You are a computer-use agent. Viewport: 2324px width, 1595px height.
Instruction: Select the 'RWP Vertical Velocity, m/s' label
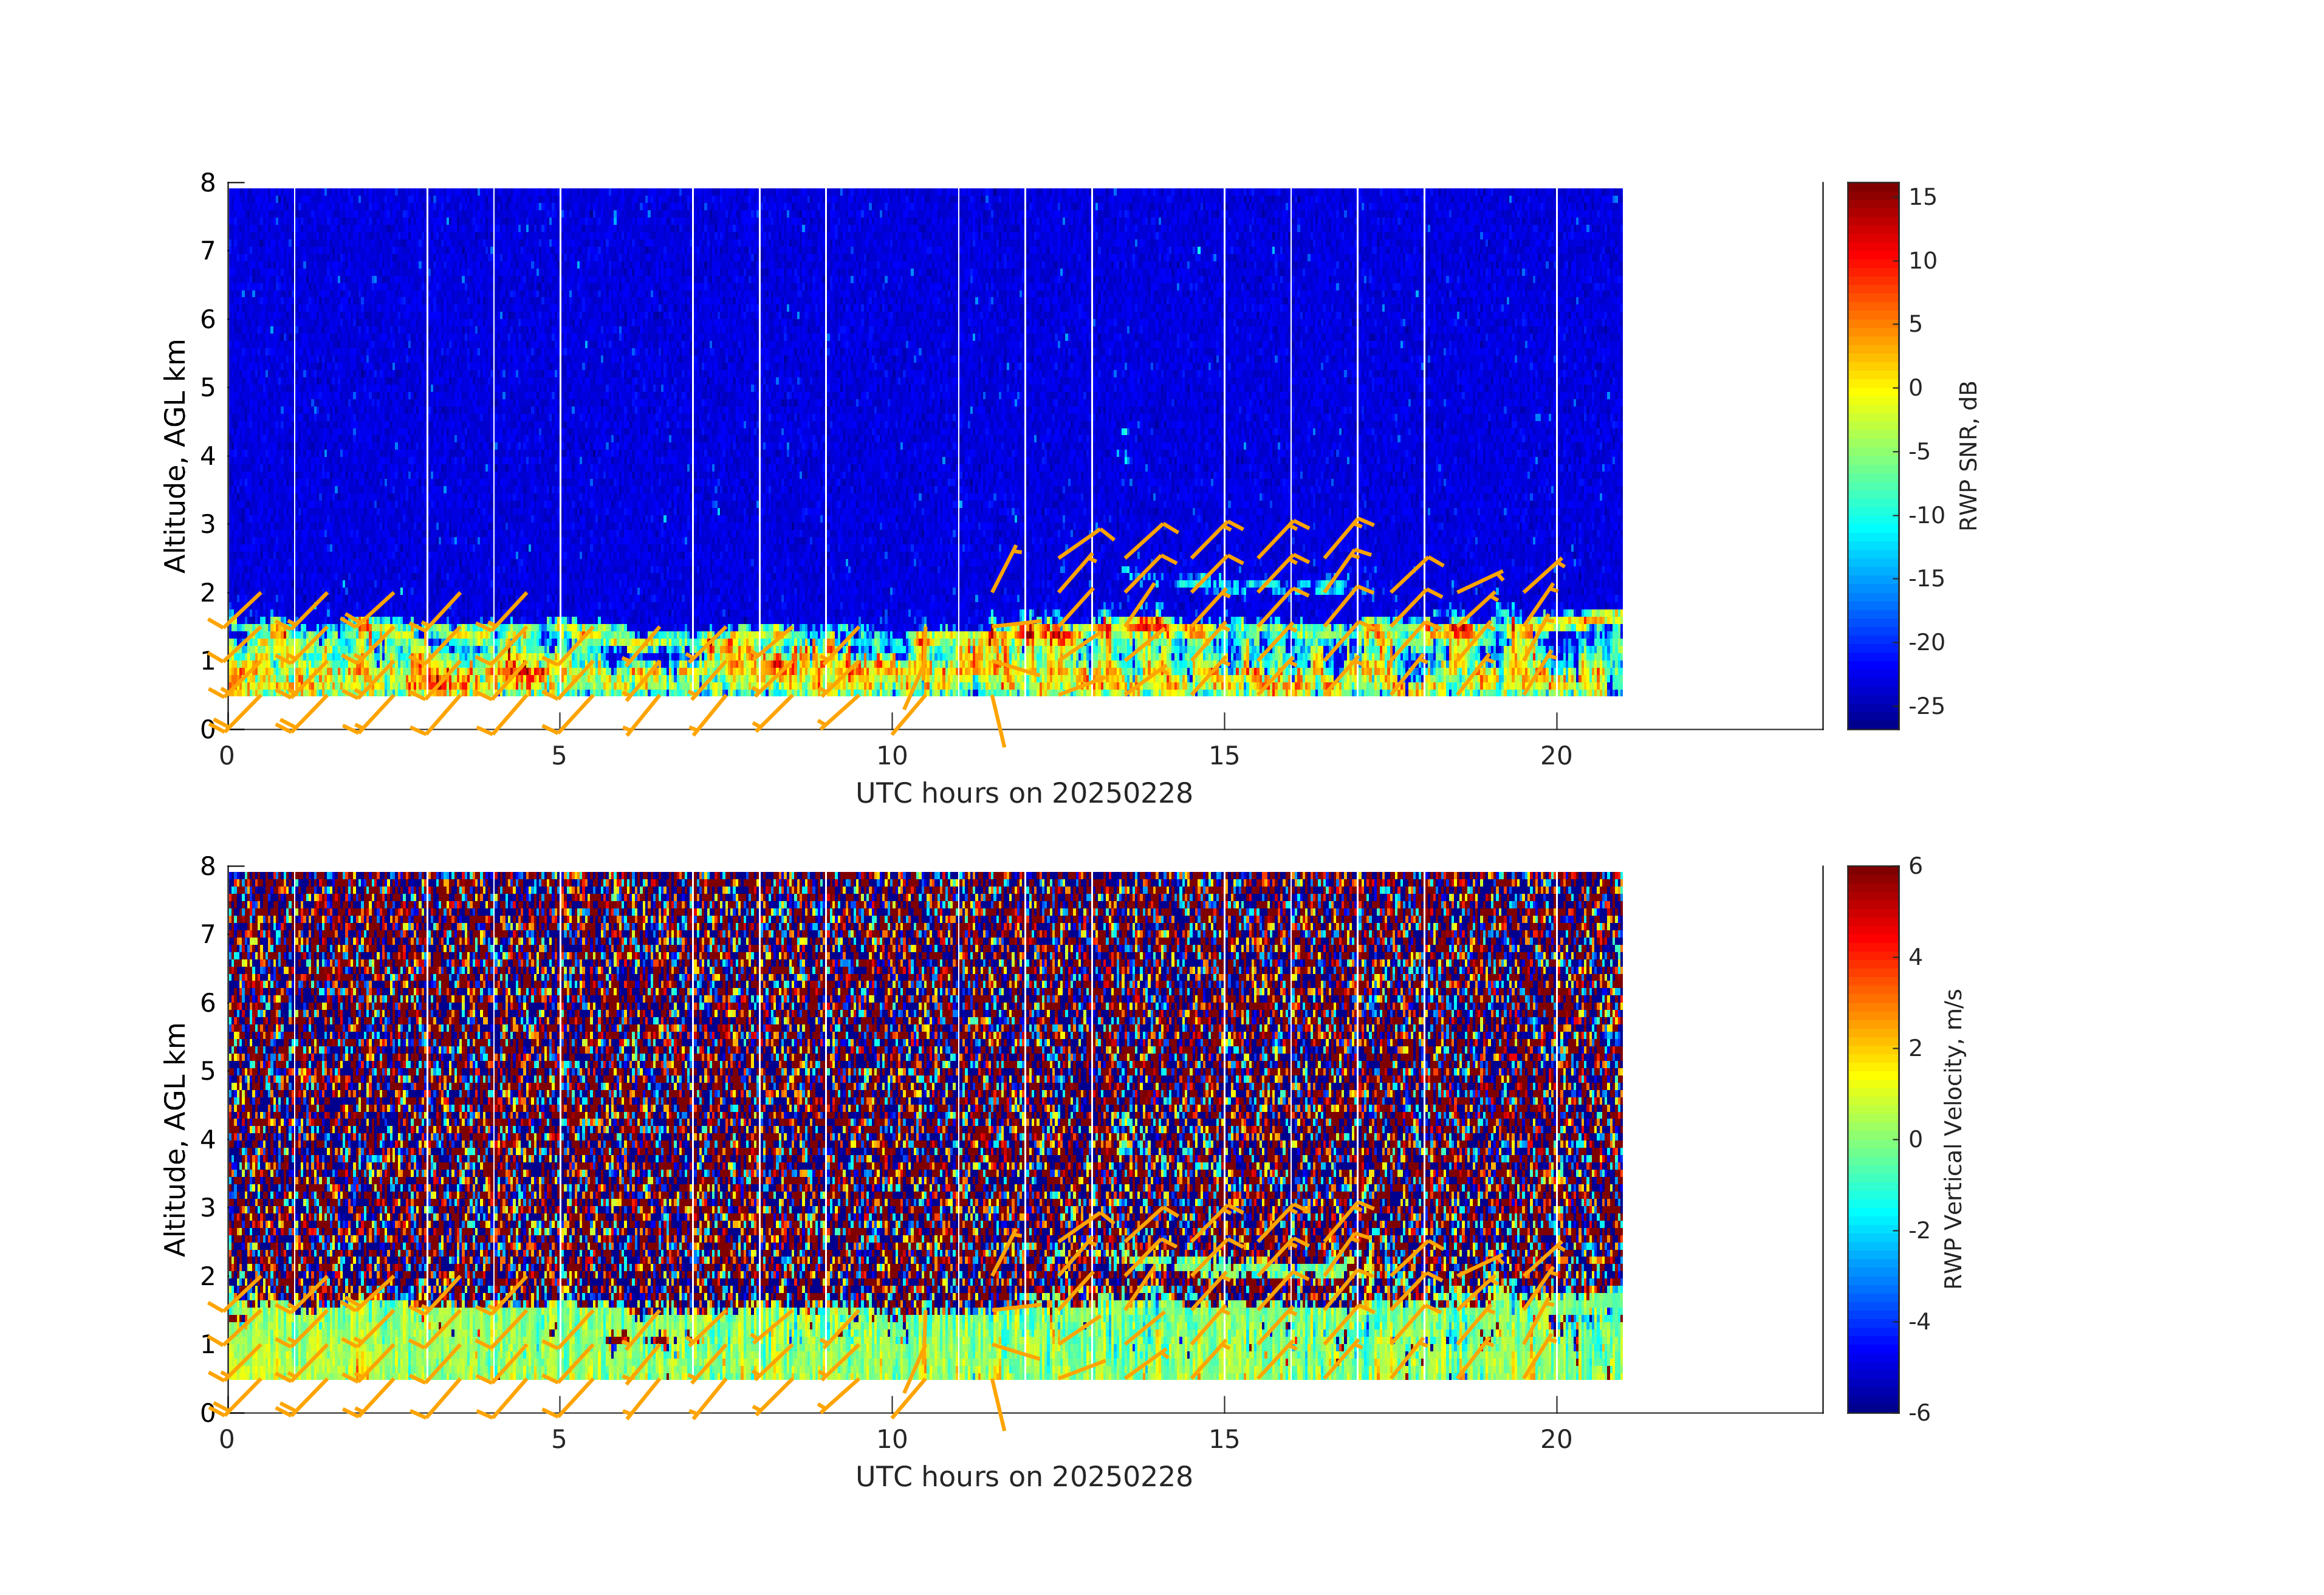(x=1953, y=1138)
